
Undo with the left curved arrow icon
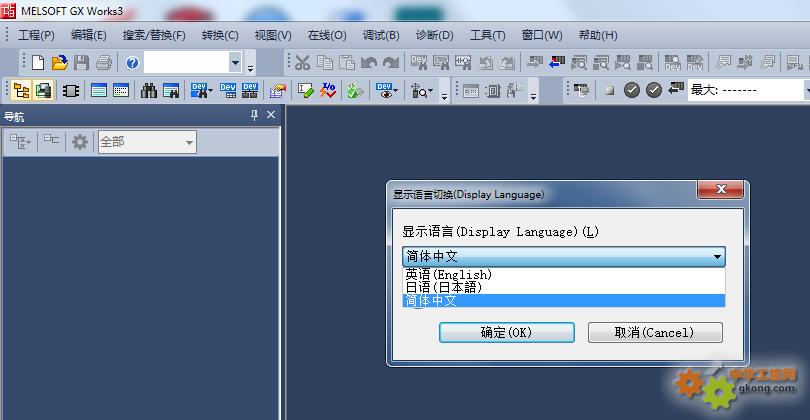pos(368,63)
